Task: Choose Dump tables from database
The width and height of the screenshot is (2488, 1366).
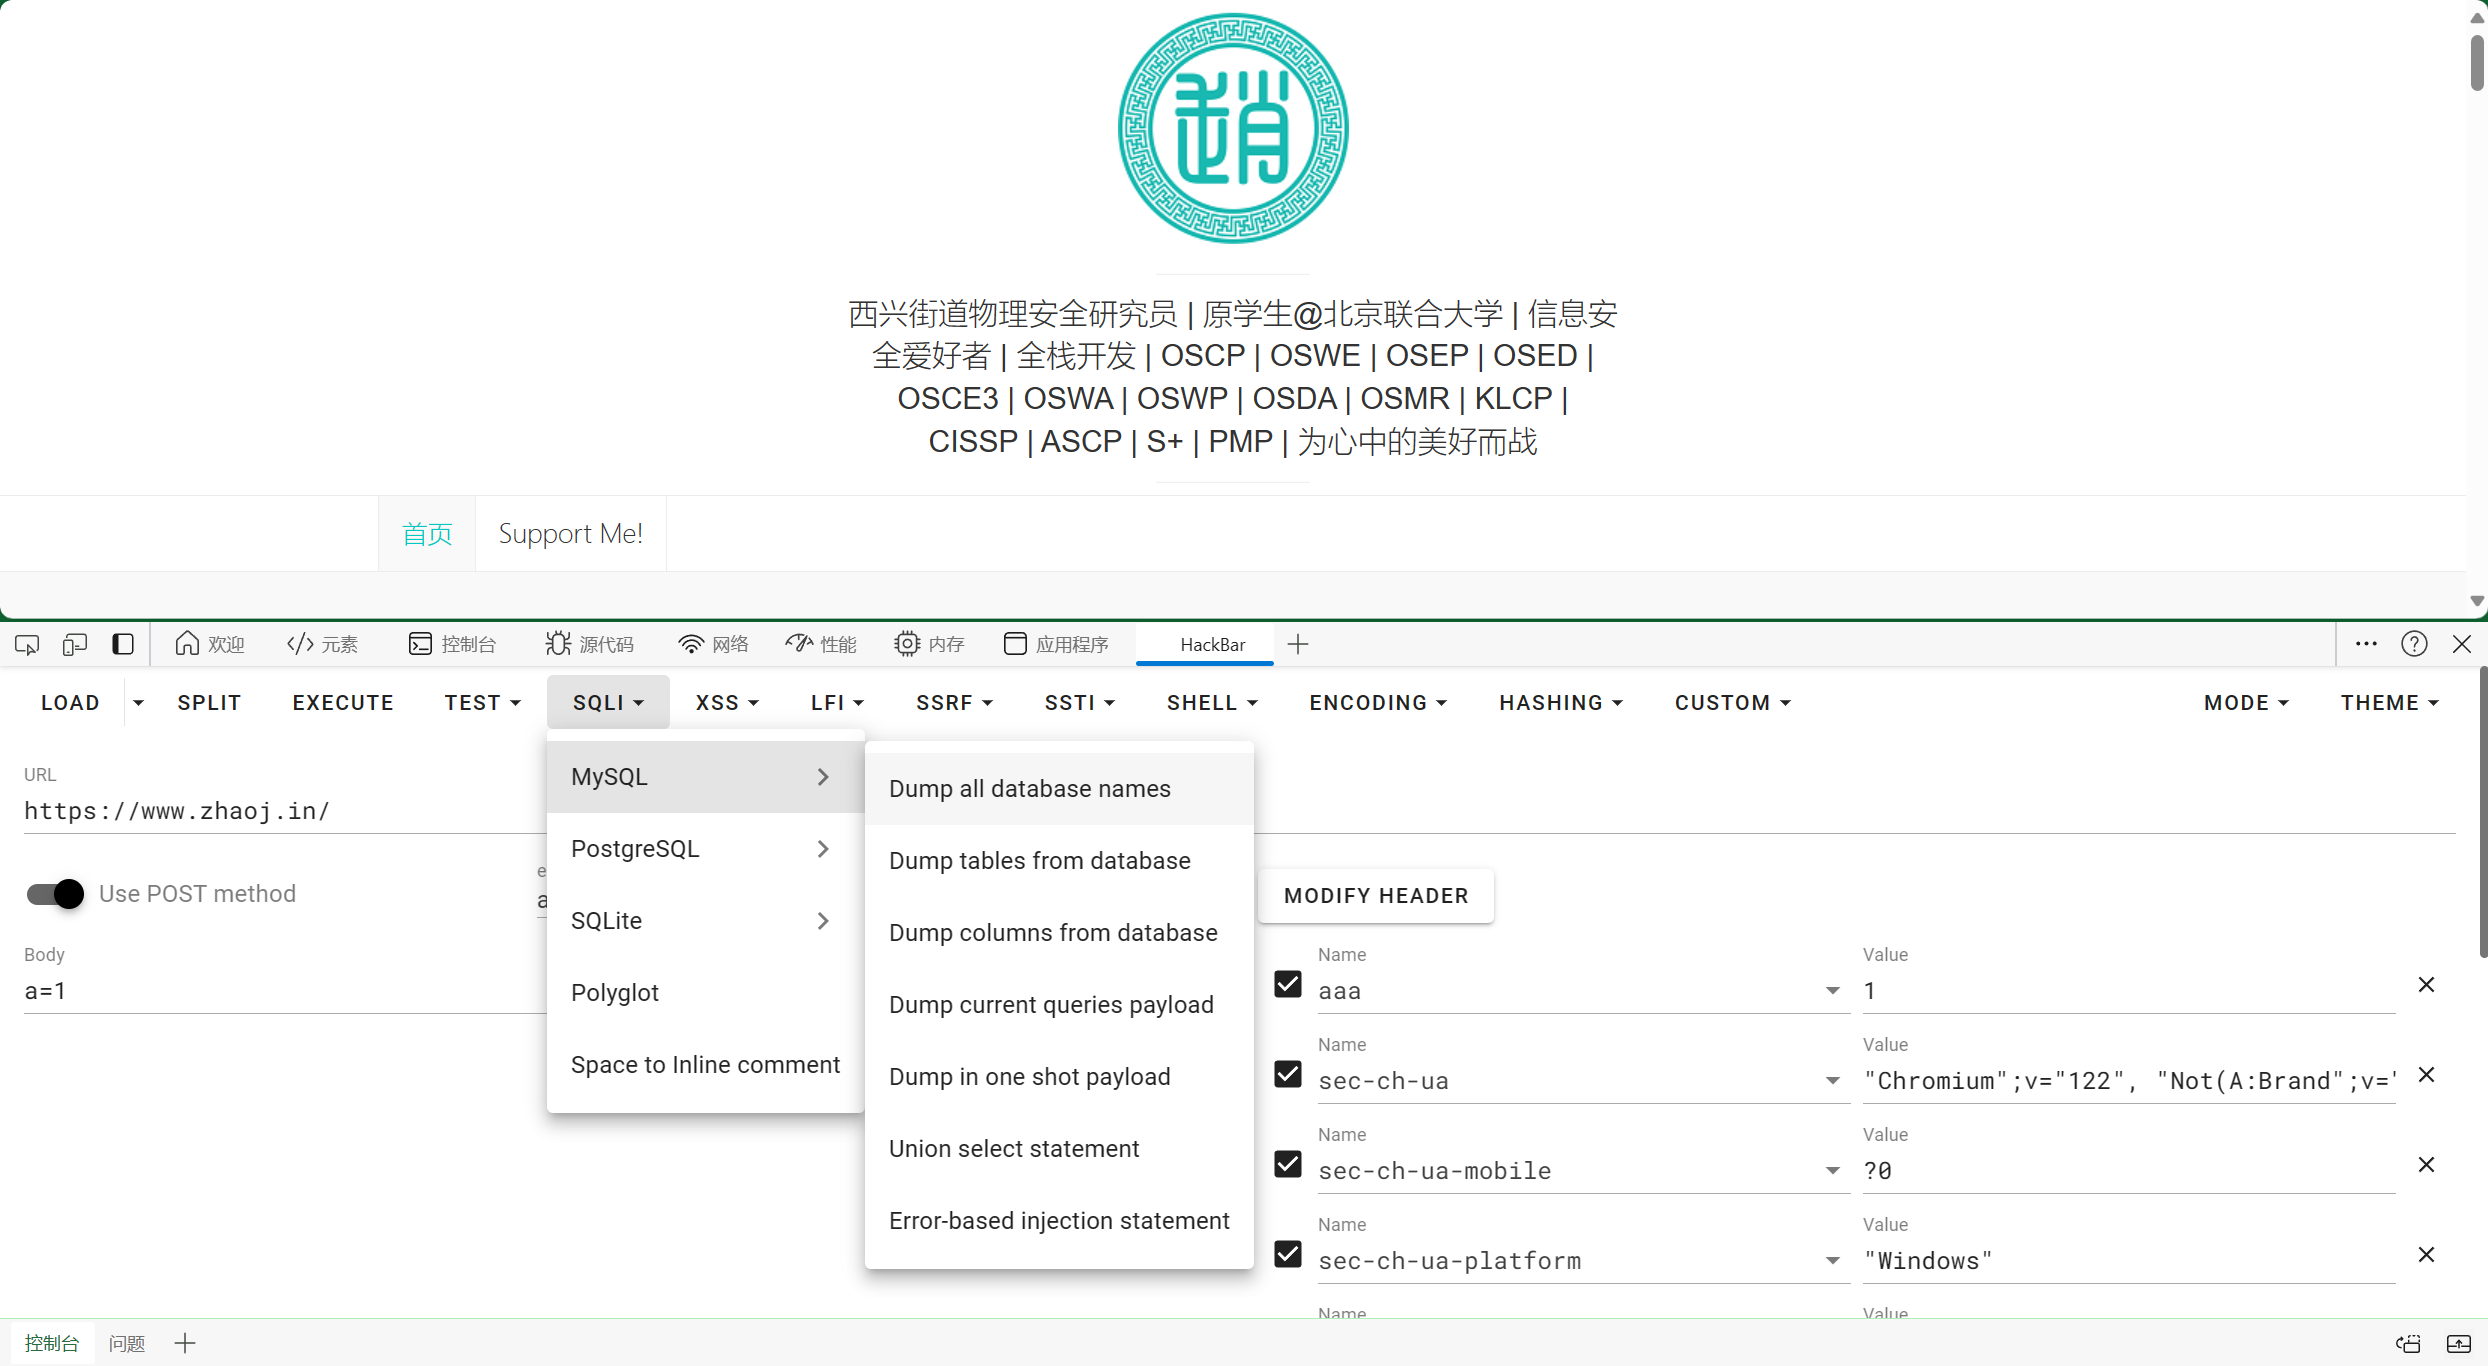Action: tap(1039, 861)
